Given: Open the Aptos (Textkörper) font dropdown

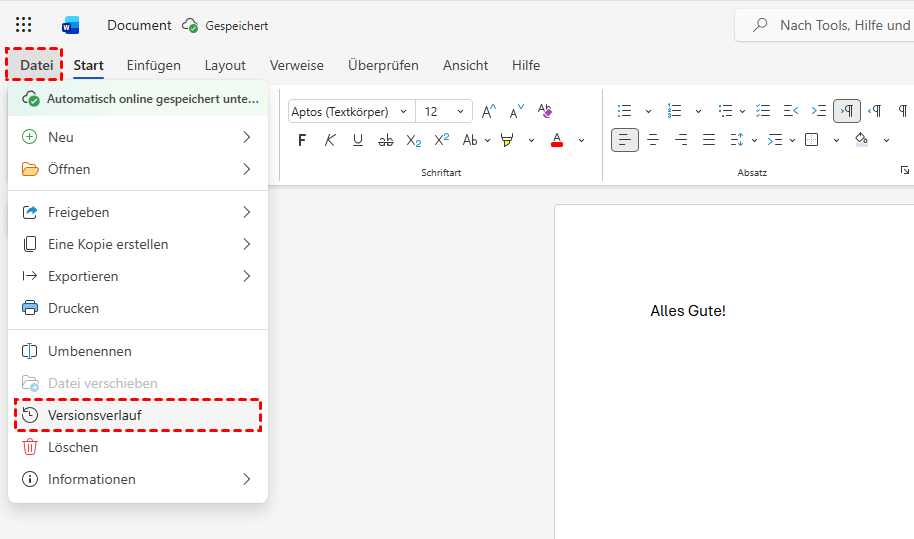Looking at the screenshot, I should [349, 111].
